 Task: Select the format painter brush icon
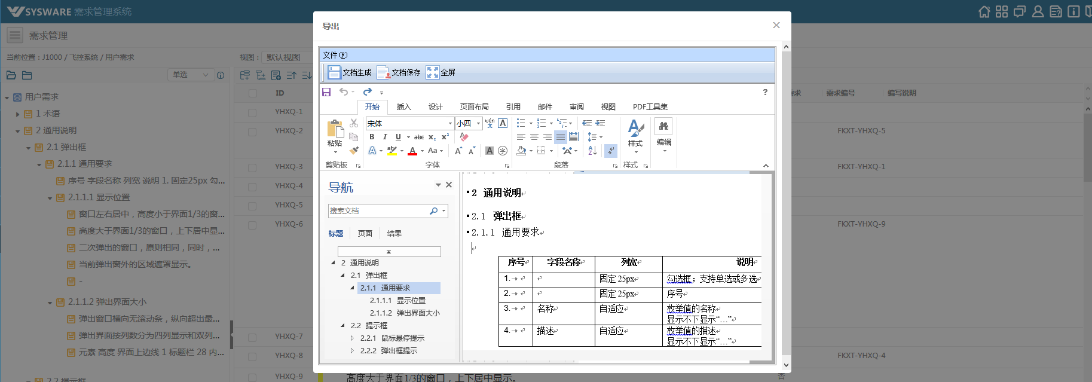tap(354, 150)
